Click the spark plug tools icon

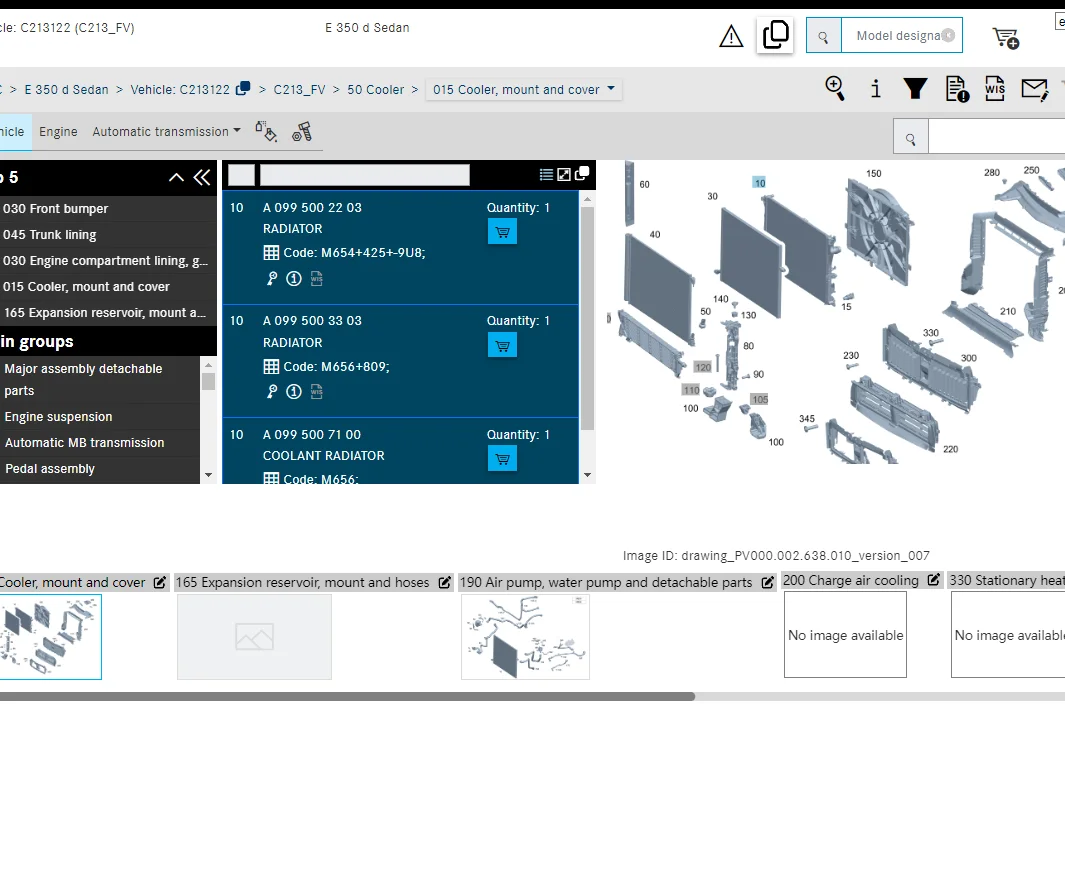click(x=302, y=131)
